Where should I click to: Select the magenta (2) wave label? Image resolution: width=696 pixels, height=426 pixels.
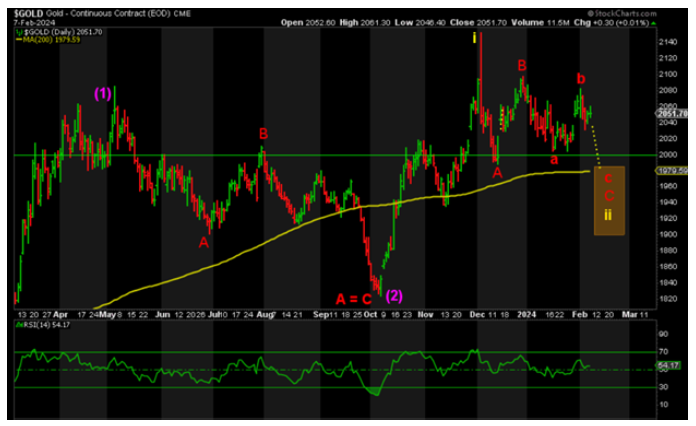click(395, 295)
